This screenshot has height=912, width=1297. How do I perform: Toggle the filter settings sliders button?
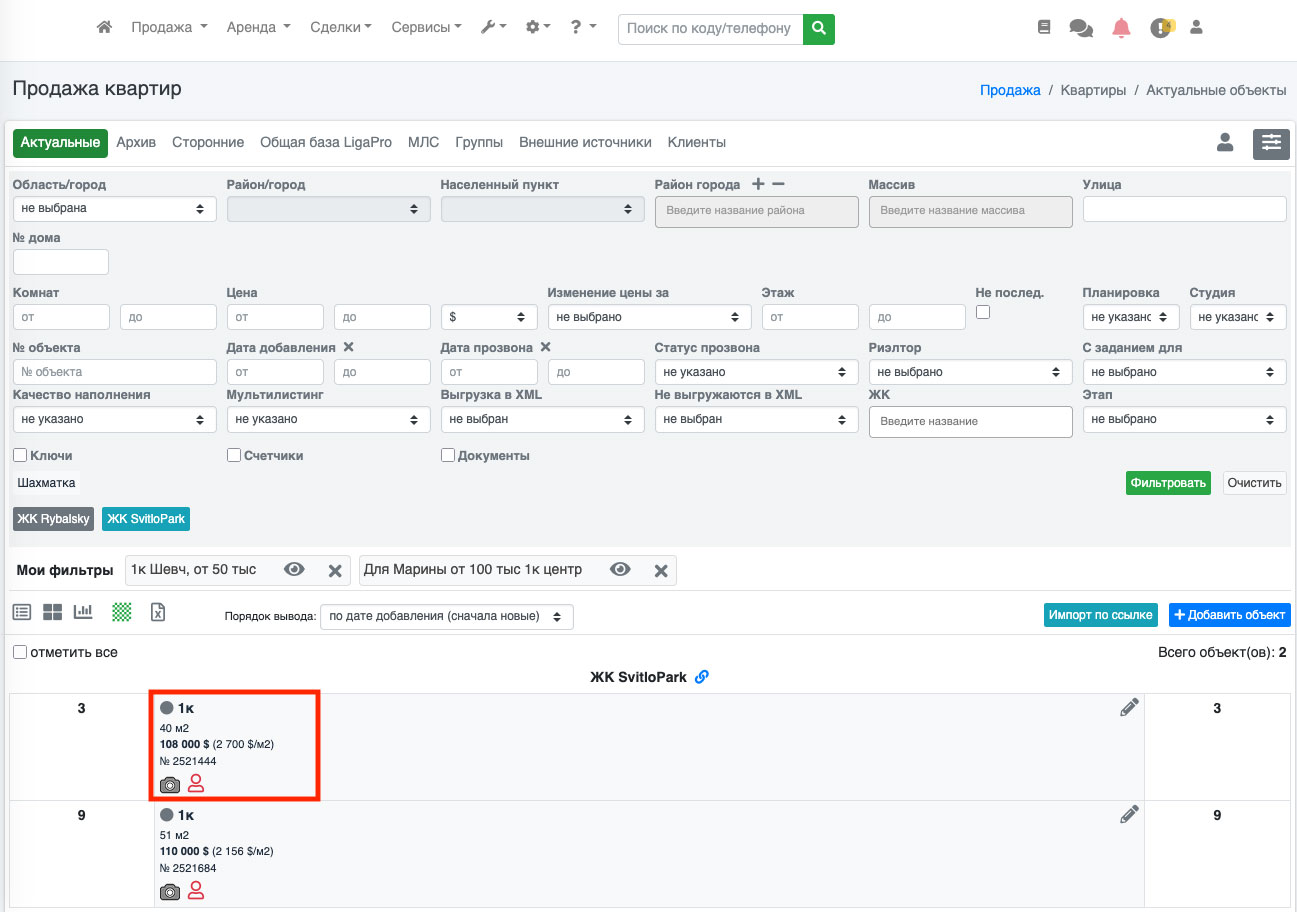(x=1271, y=143)
